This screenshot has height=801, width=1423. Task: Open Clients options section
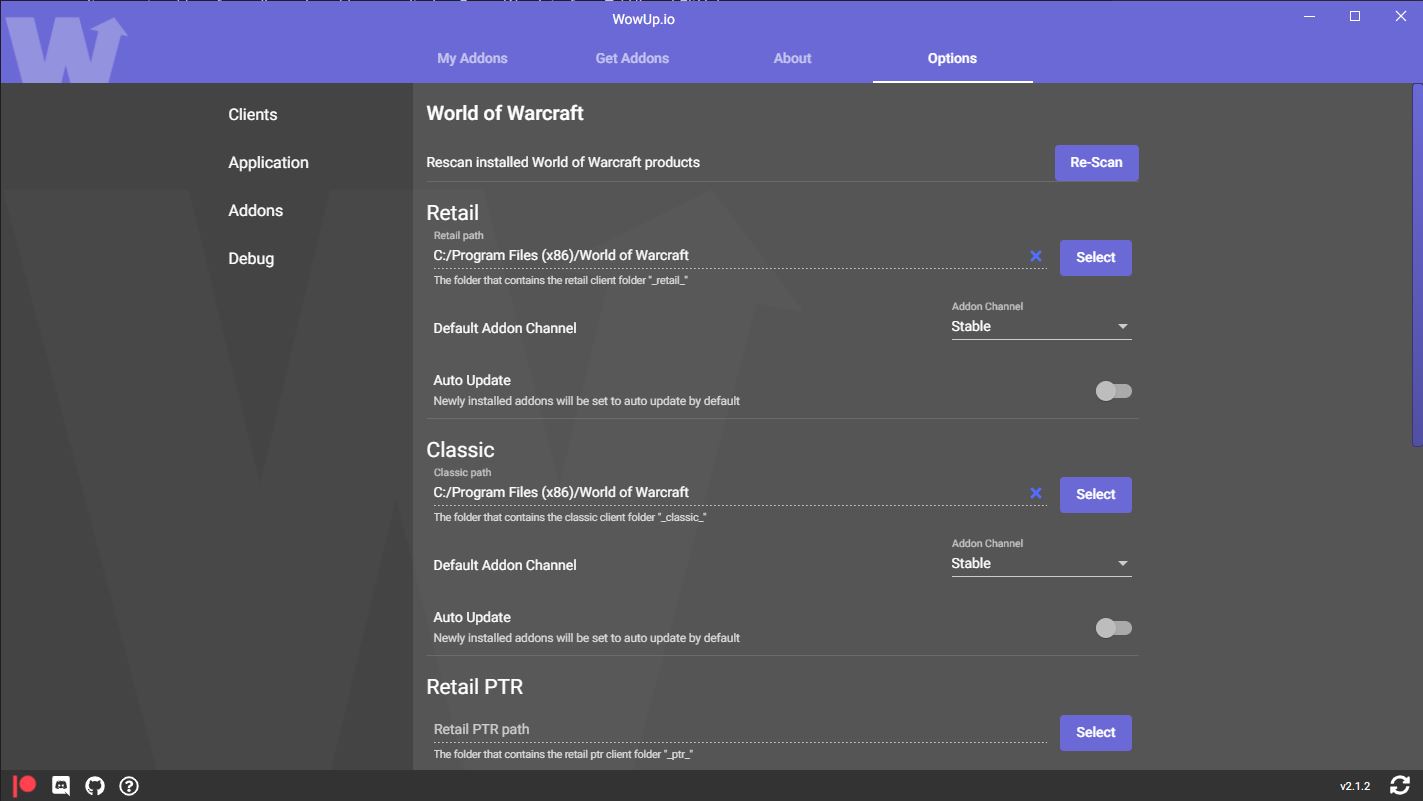(x=253, y=114)
